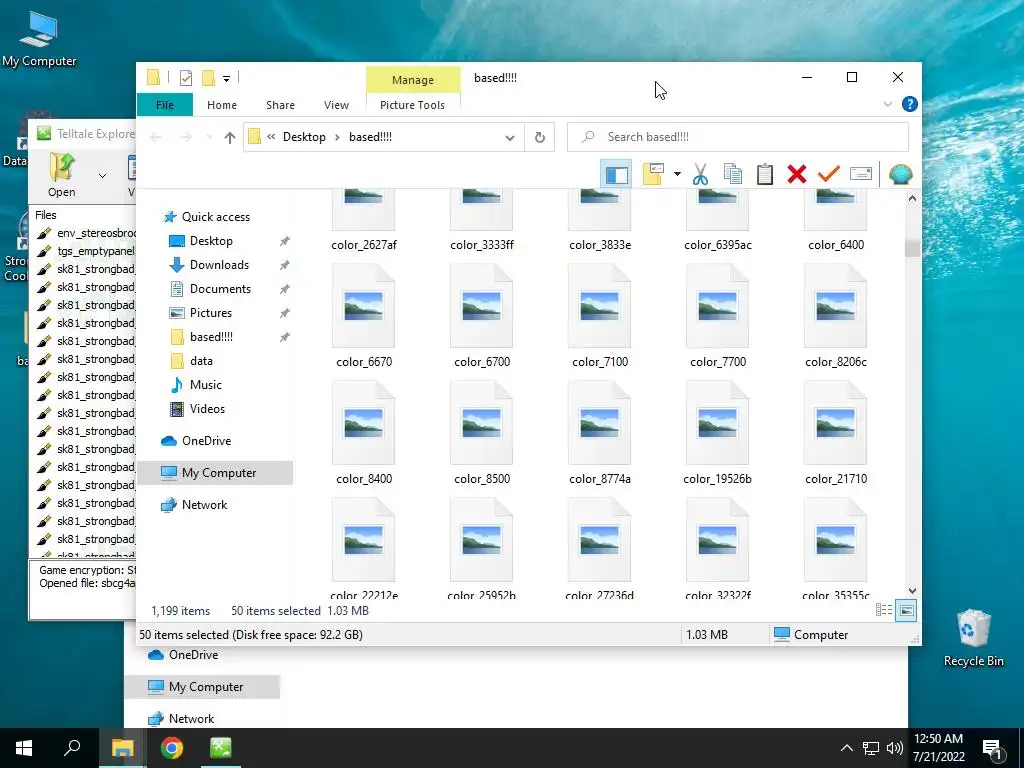
Task: Click the Properties checkmark quick access icon
Action: click(185, 78)
